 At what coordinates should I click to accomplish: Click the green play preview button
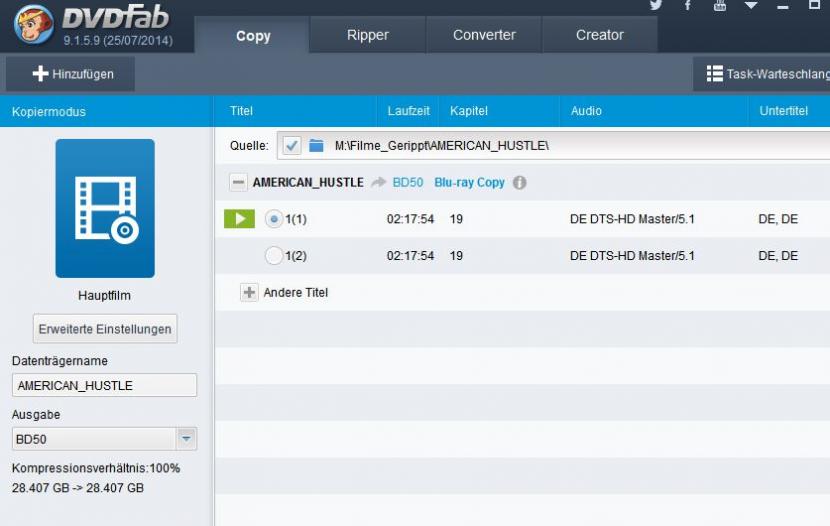tap(239, 218)
